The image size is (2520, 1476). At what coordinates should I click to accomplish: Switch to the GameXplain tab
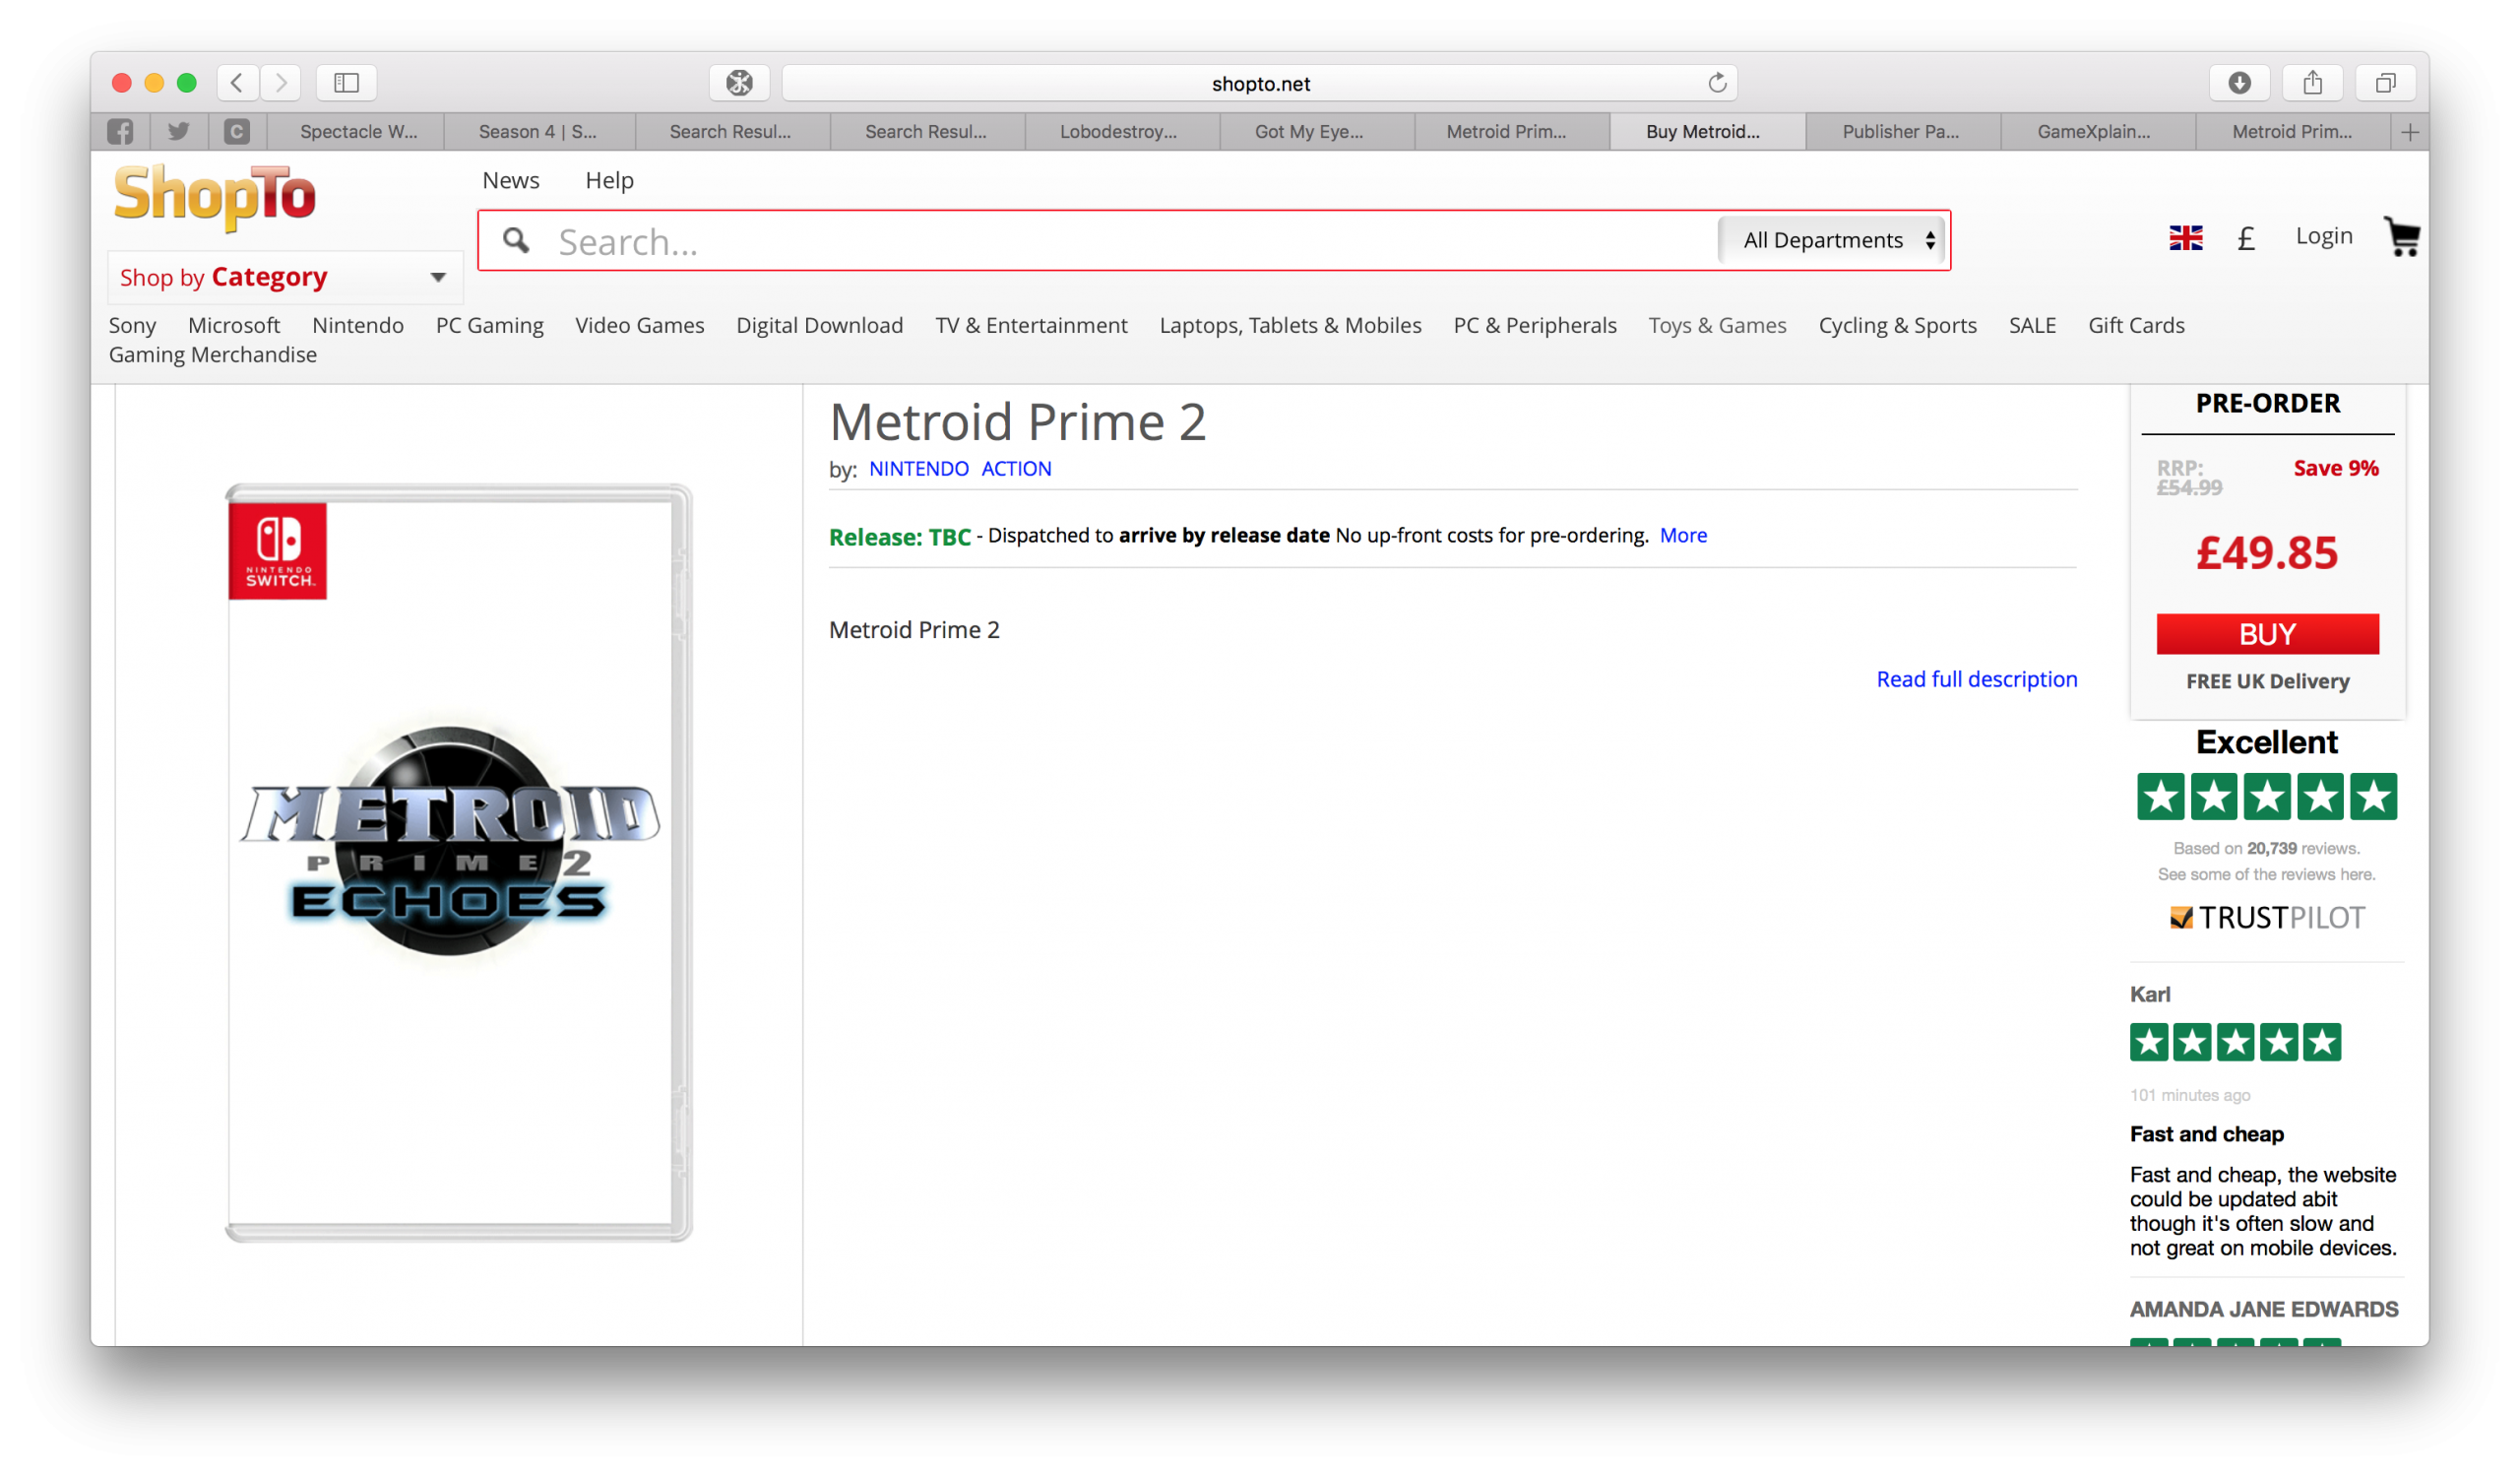click(2093, 132)
